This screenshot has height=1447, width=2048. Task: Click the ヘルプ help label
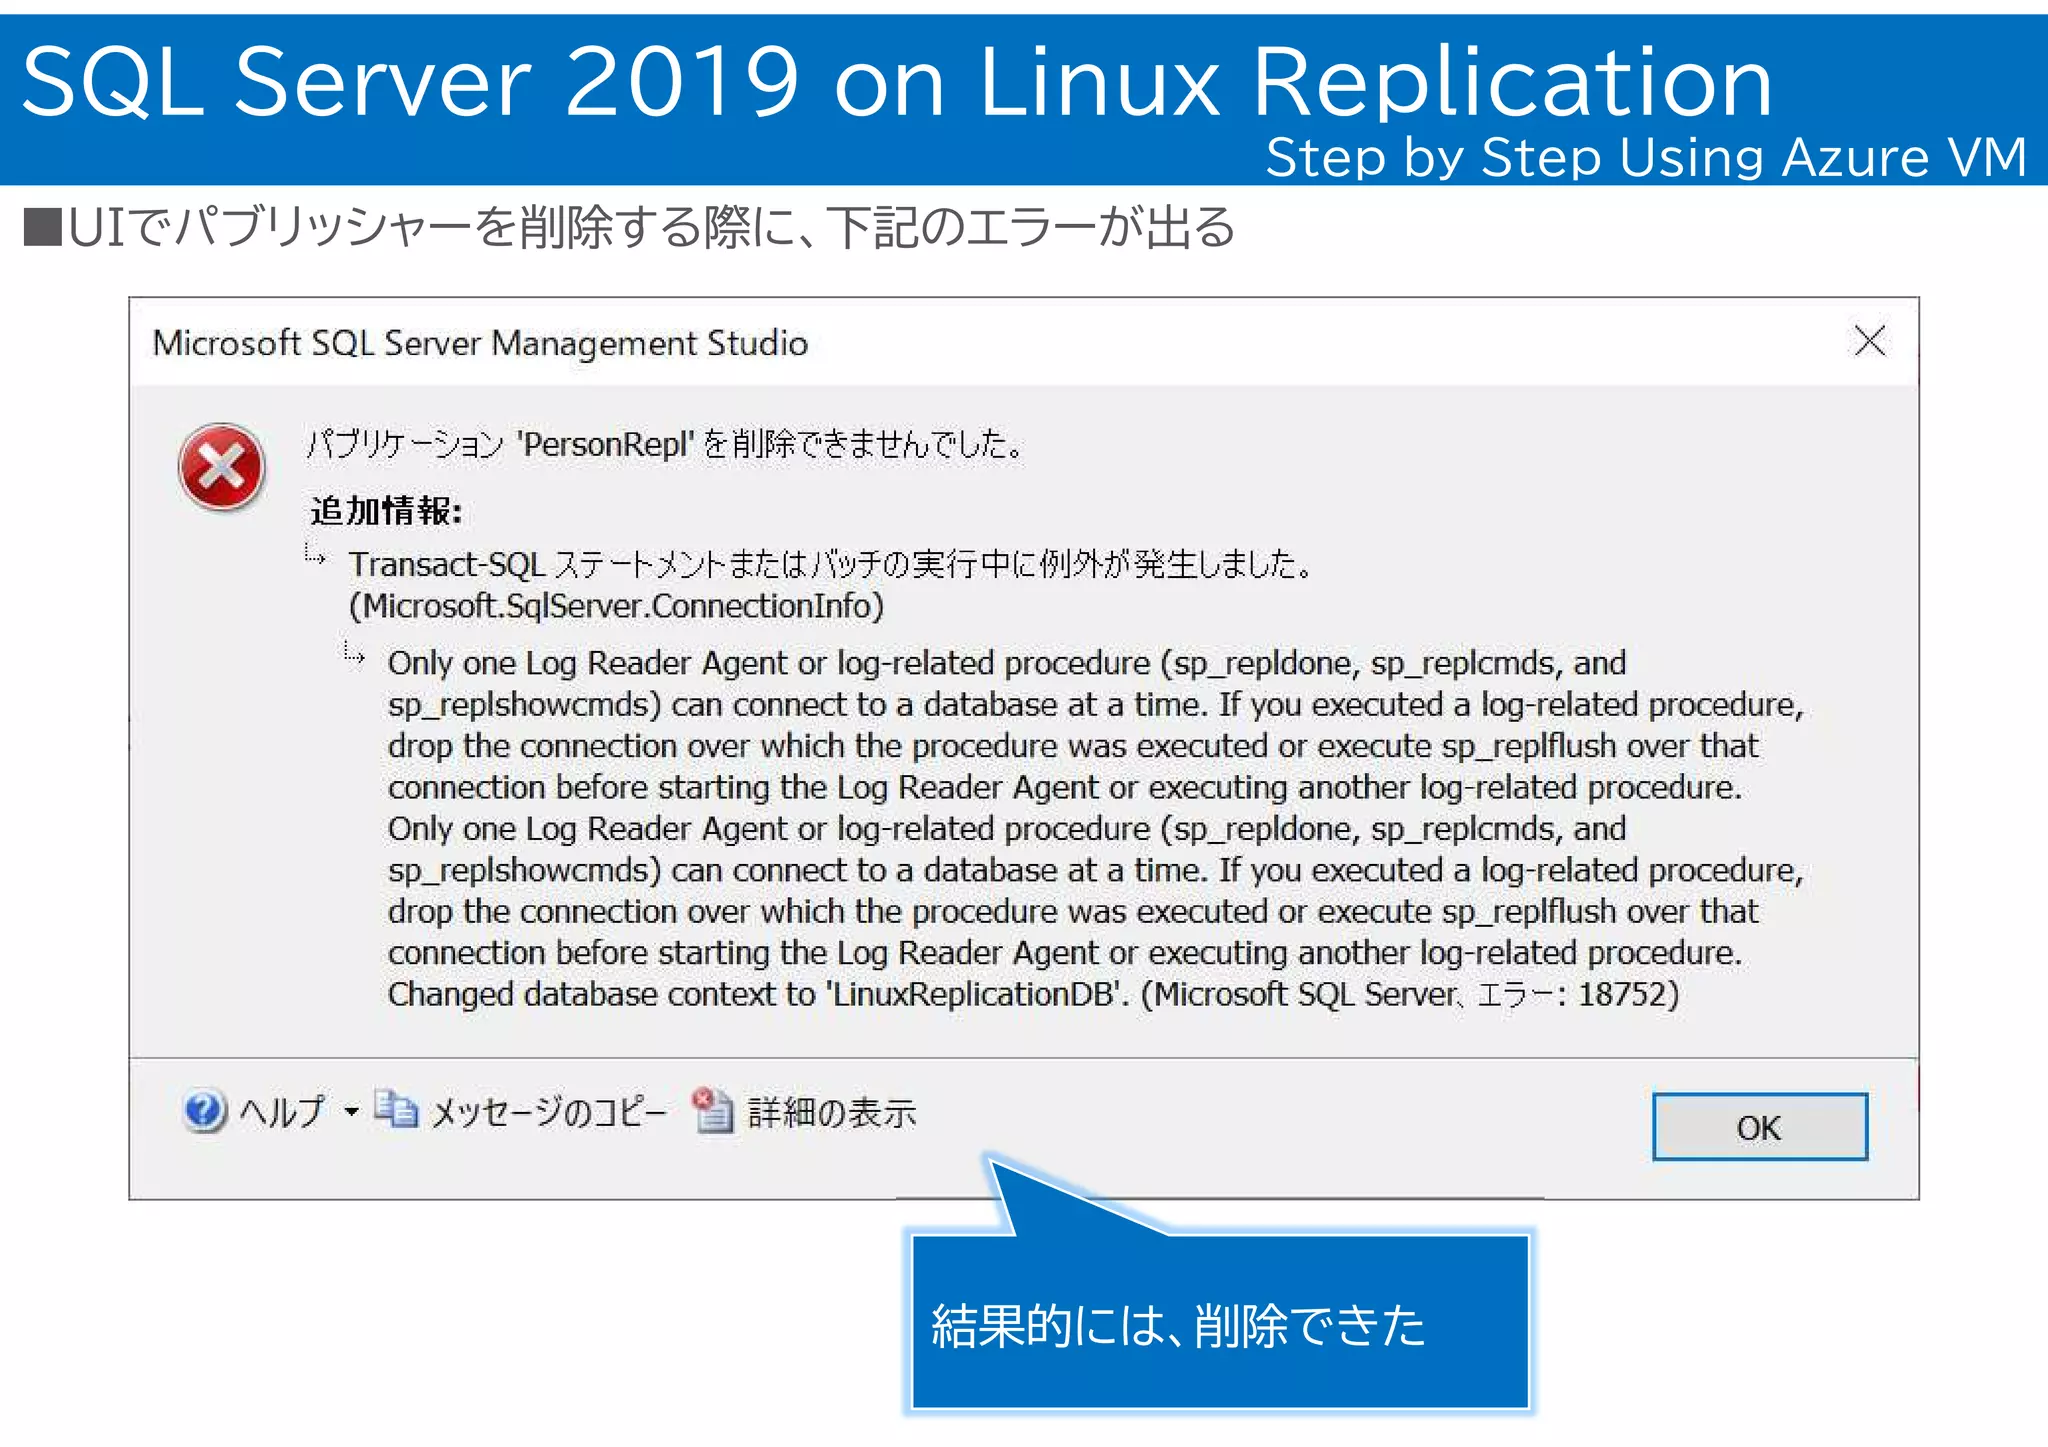(283, 1111)
